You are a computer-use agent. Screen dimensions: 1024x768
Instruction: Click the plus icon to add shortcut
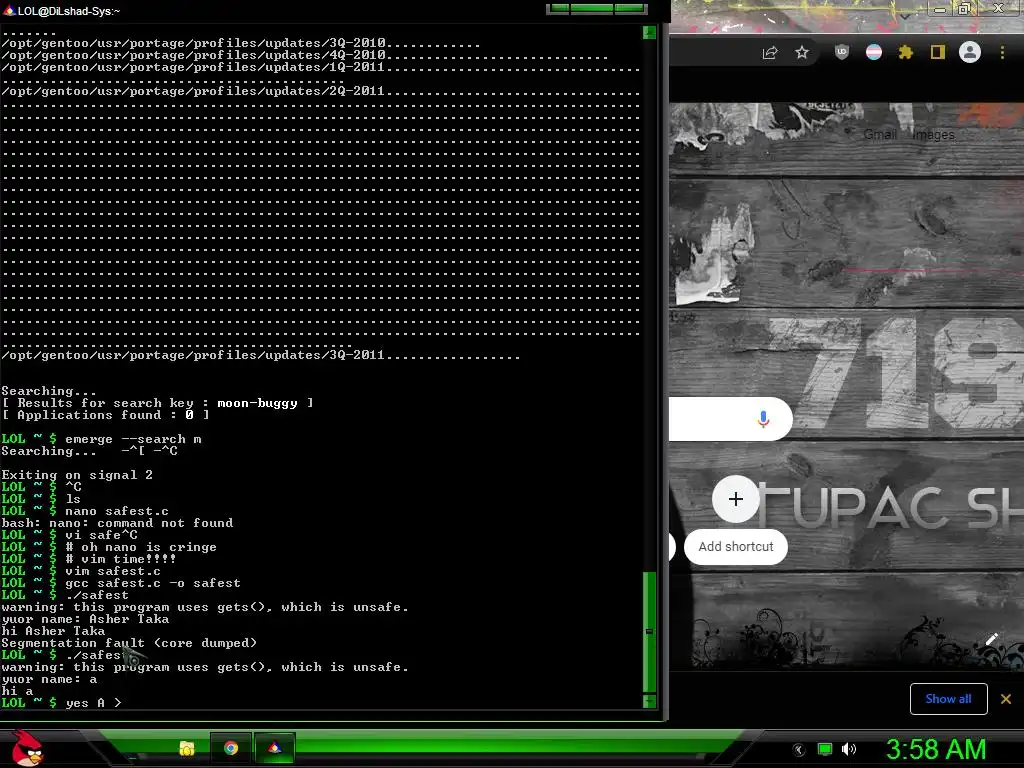click(x=736, y=499)
